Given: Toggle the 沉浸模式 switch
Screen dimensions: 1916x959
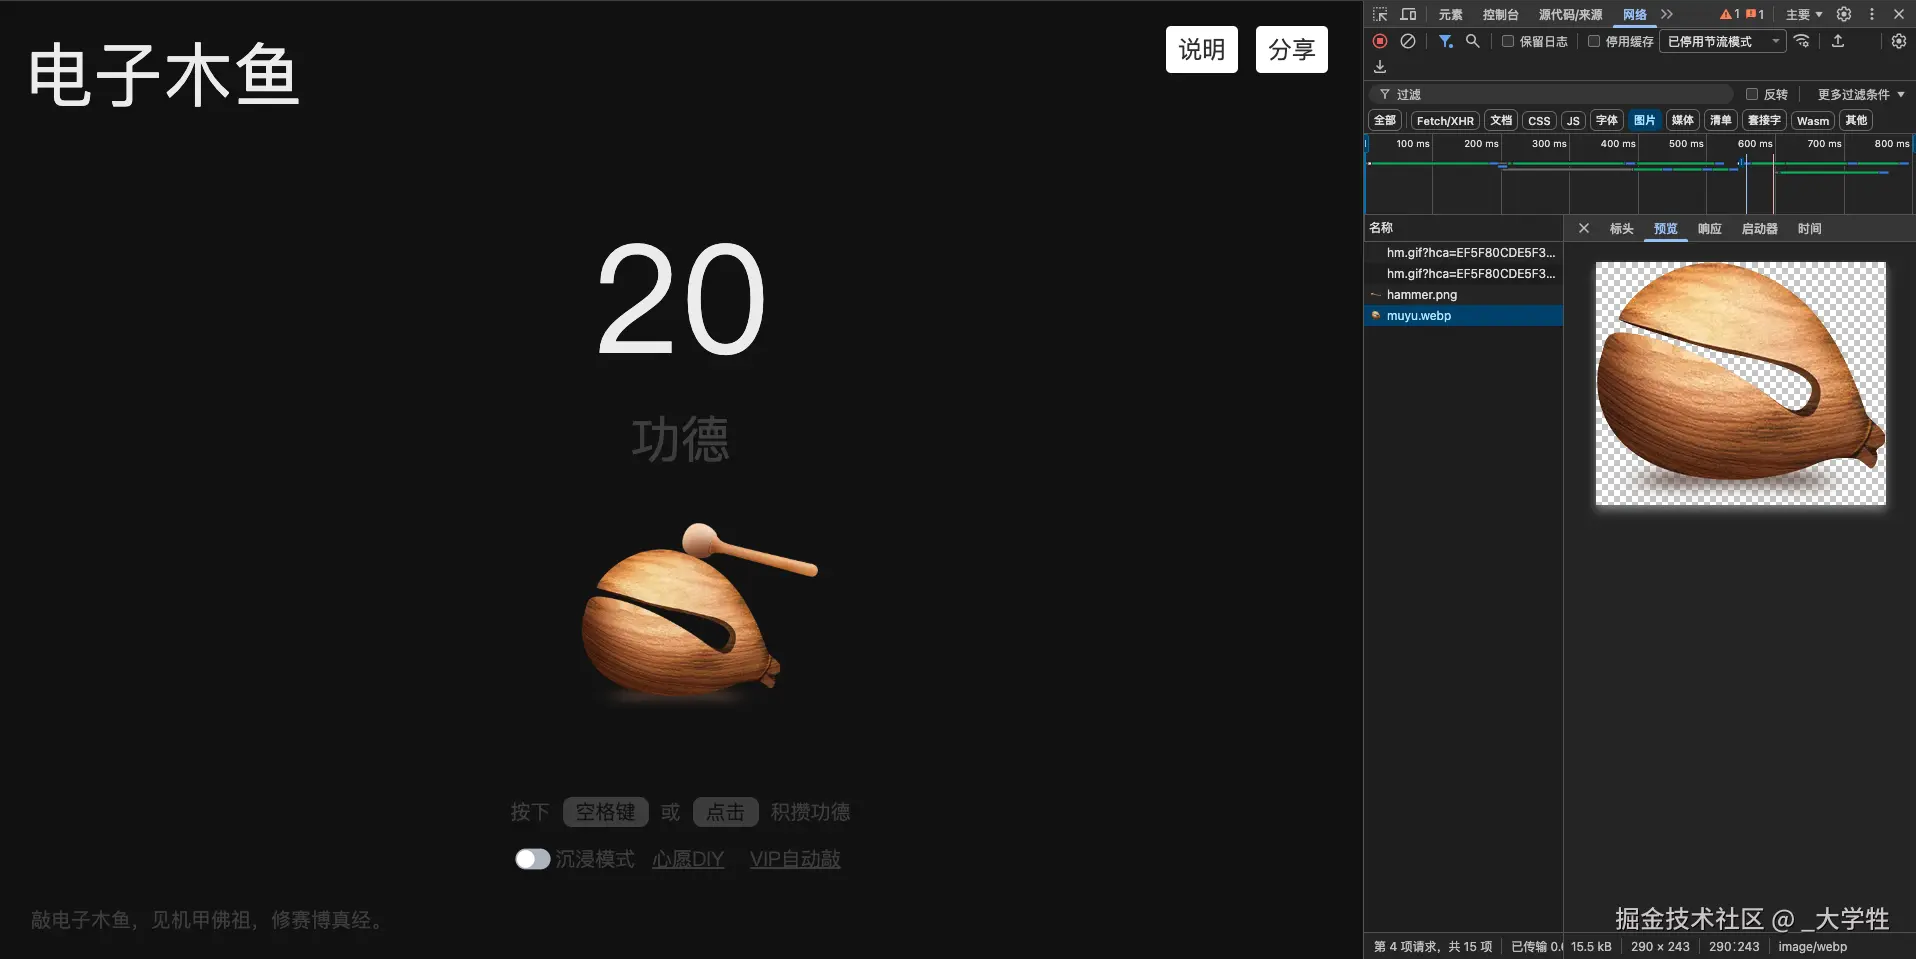Looking at the screenshot, I should pos(533,858).
